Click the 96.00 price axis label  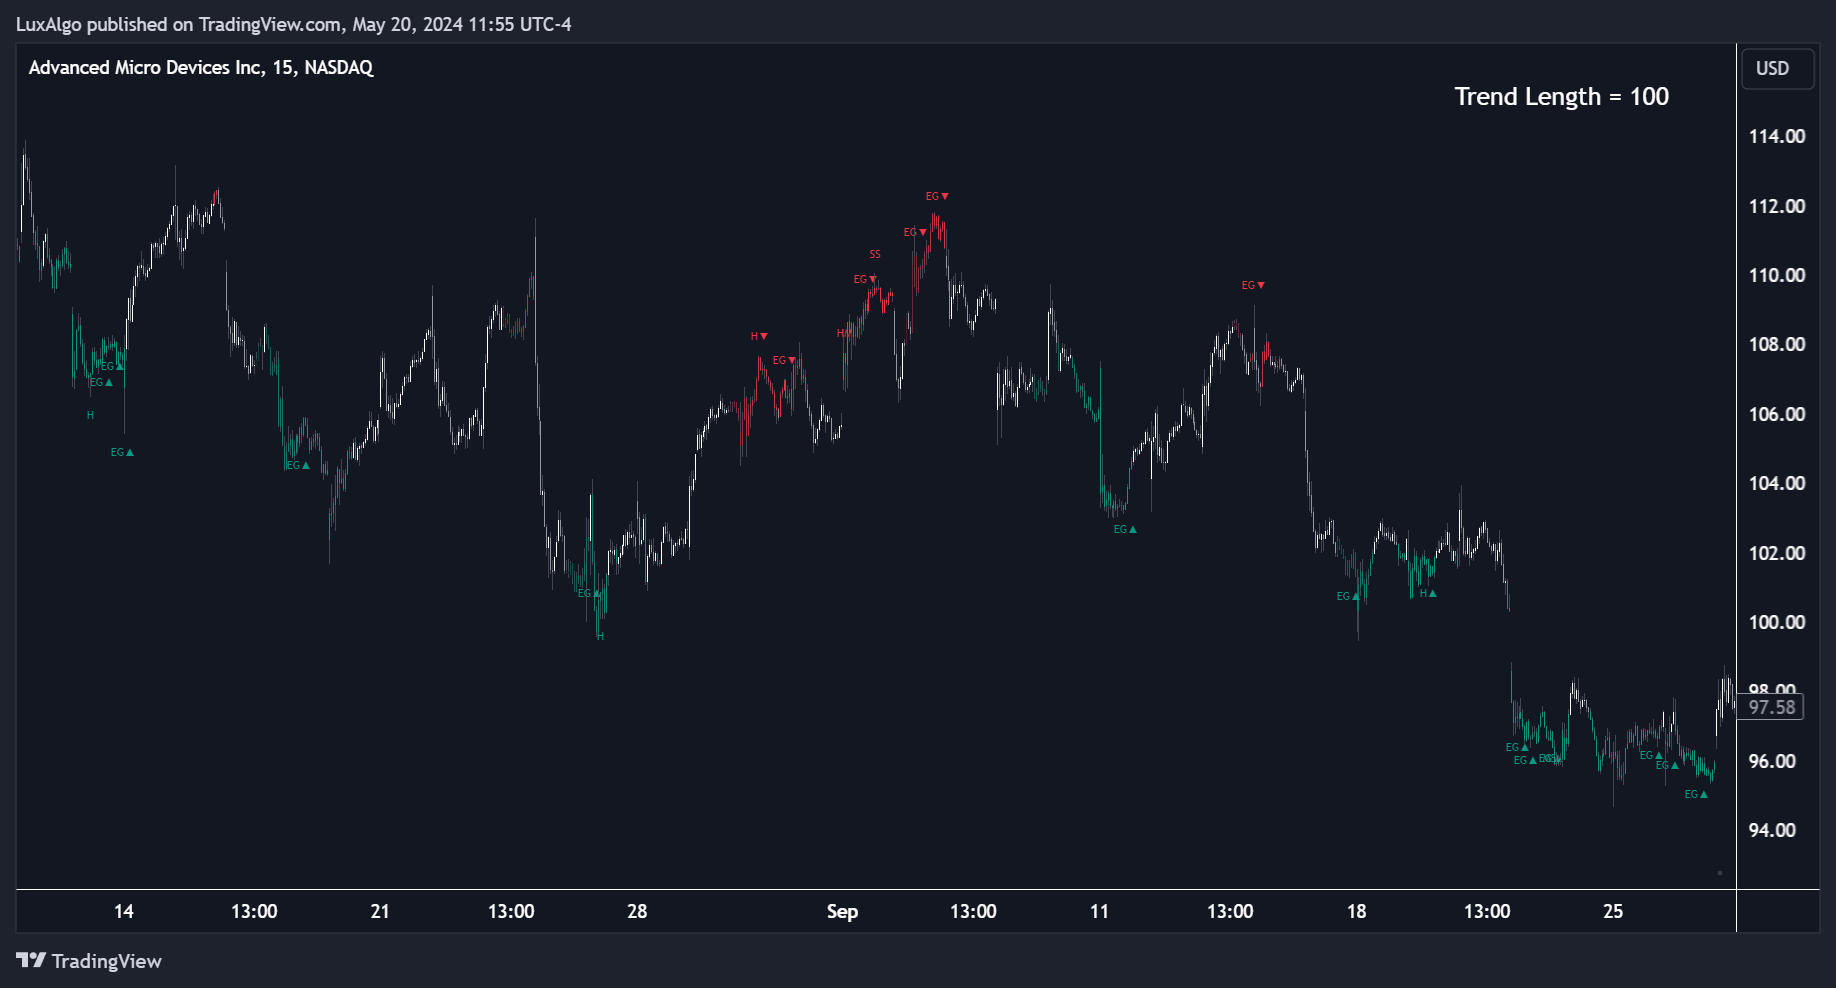[x=1771, y=761]
